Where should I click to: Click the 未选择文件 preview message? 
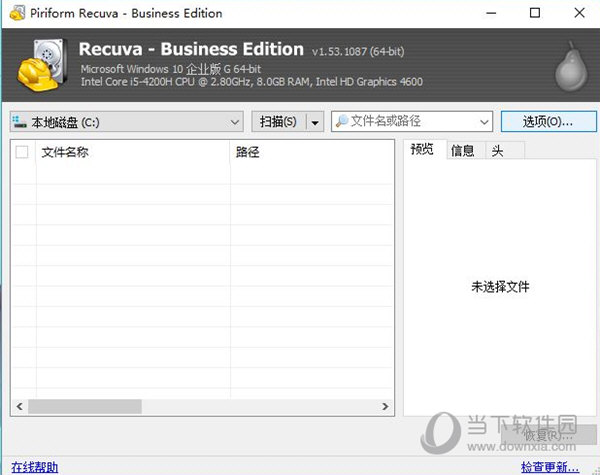pos(500,286)
